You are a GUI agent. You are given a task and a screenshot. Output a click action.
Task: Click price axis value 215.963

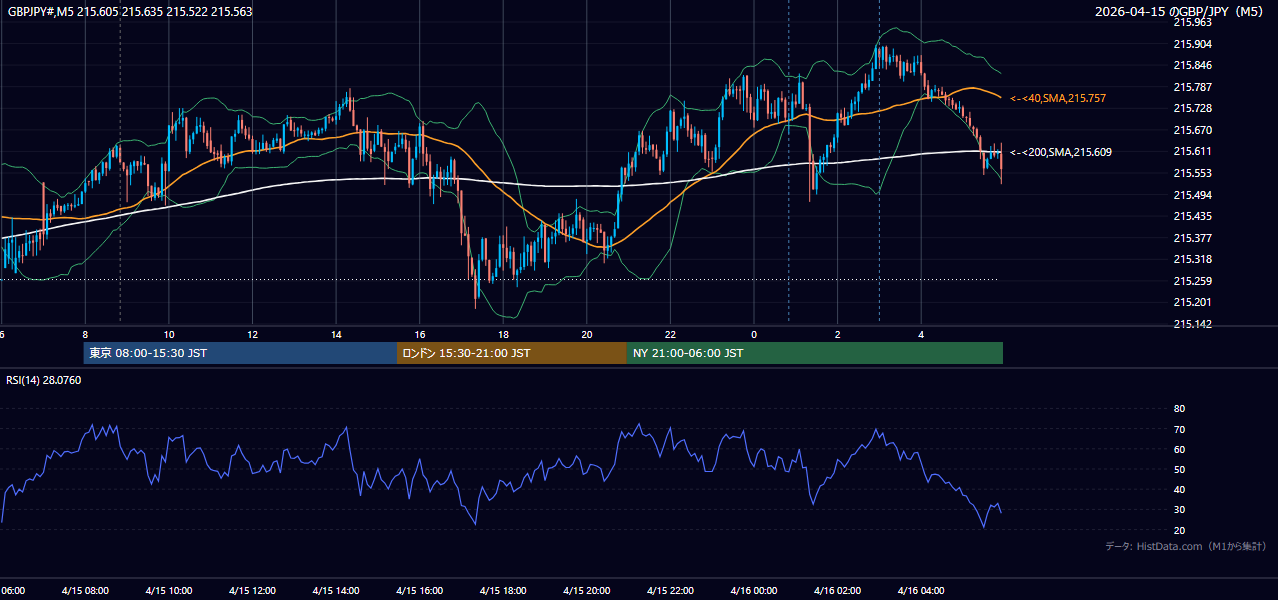(1192, 22)
